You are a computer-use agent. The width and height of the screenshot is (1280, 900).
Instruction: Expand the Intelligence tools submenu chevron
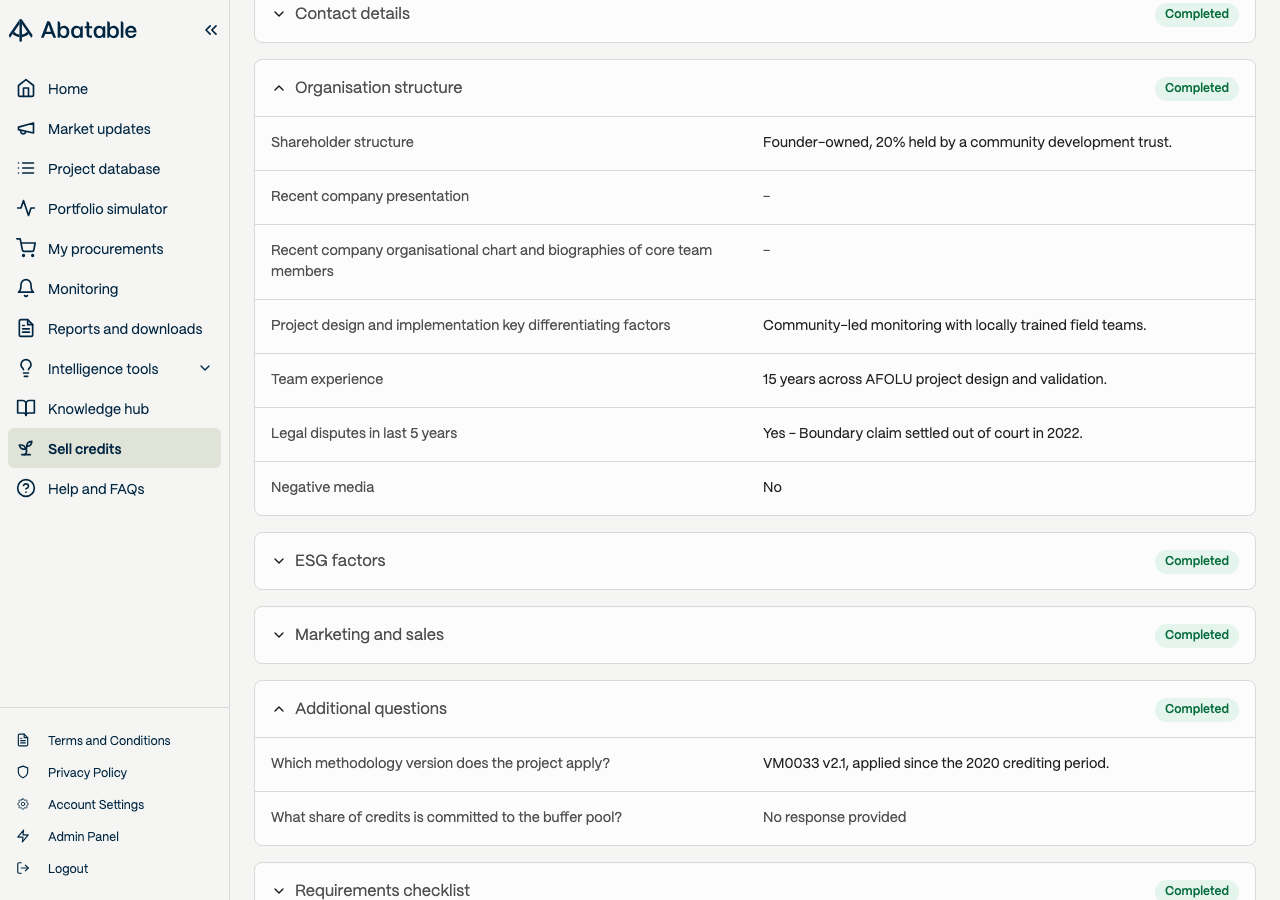click(x=205, y=369)
